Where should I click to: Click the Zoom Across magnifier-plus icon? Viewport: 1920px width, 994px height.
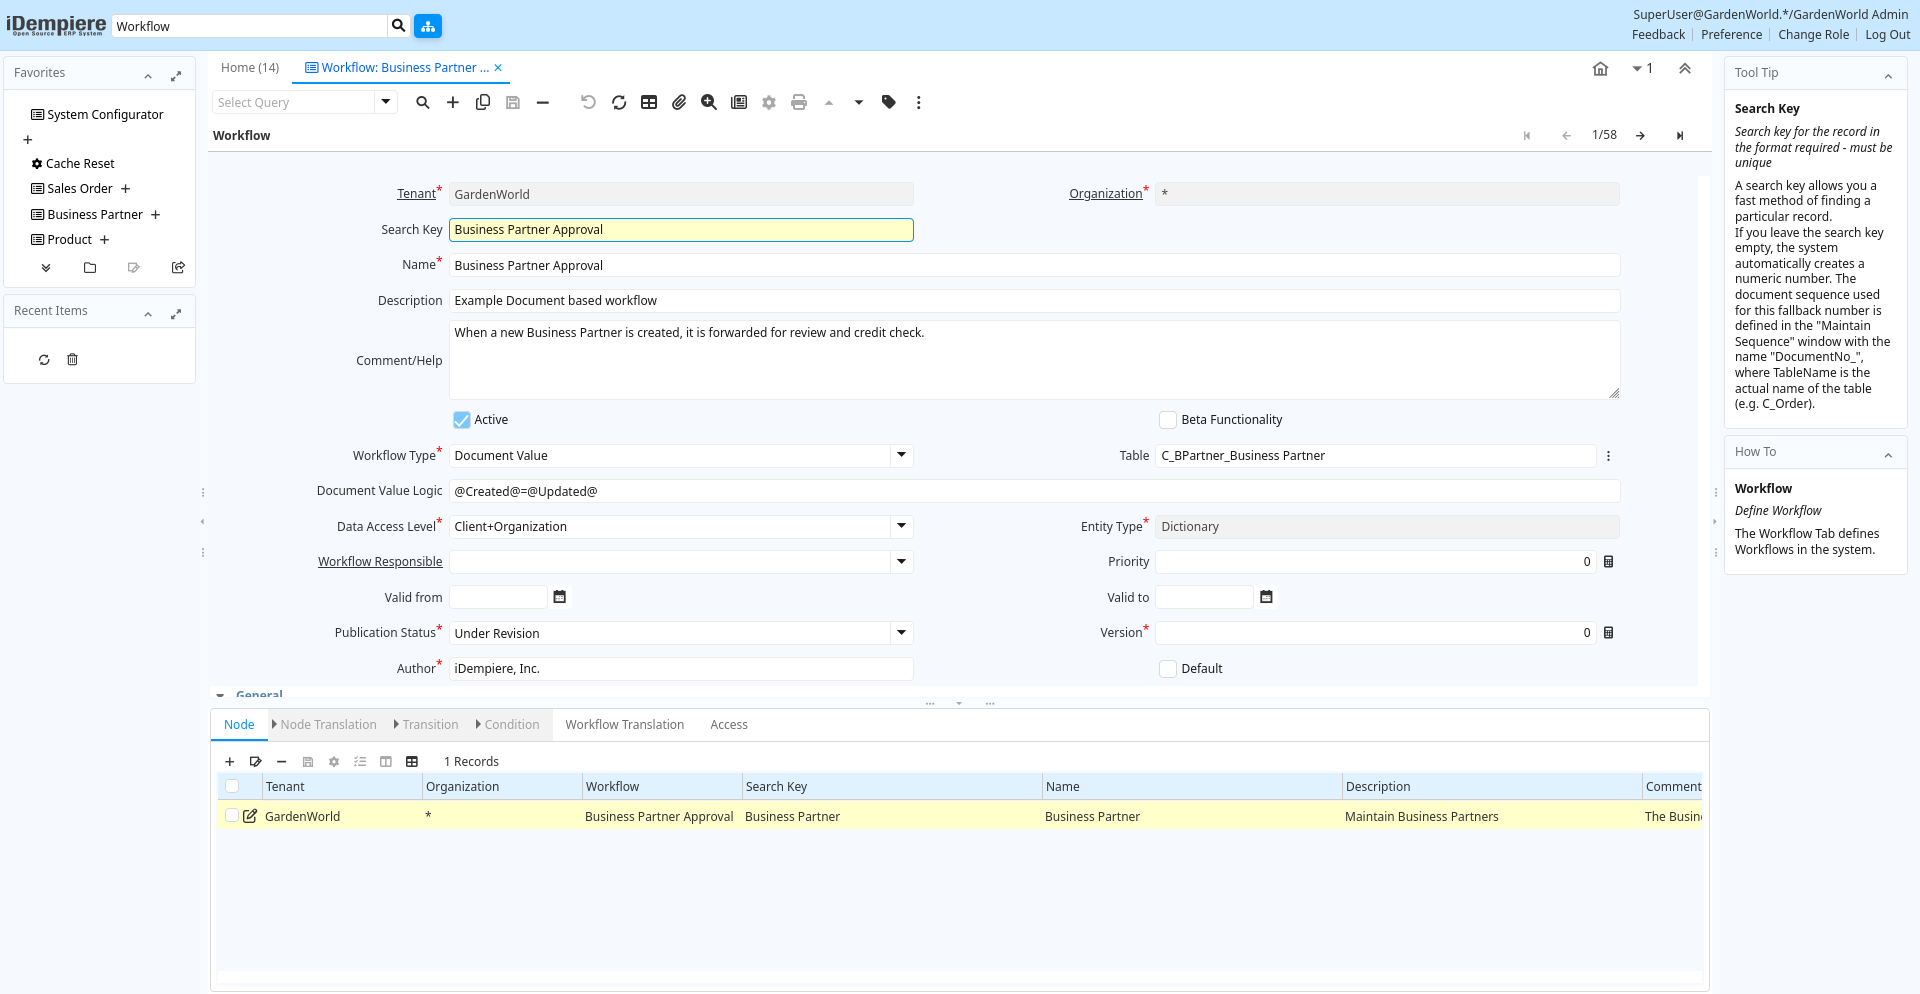point(709,102)
